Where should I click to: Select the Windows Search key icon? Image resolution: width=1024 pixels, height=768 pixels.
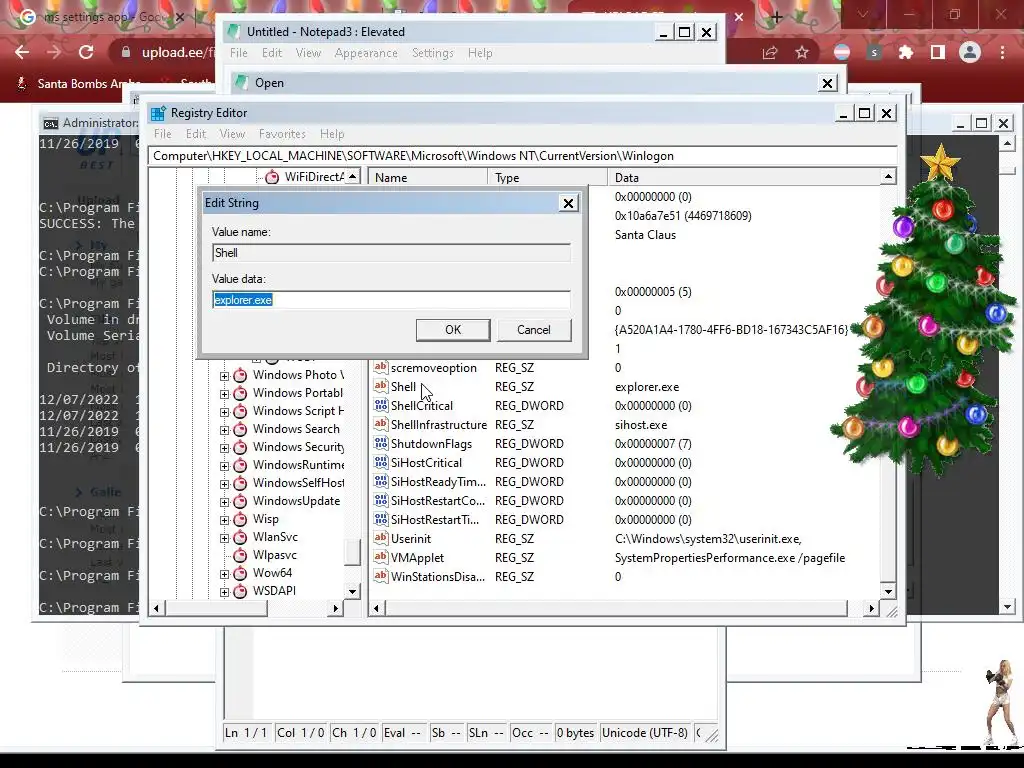[240, 429]
